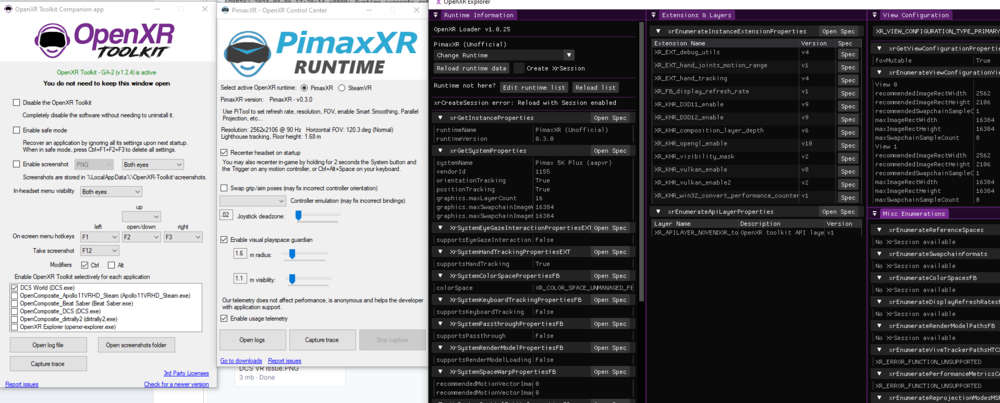Image resolution: width=1000 pixels, height=403 pixels.
Task: Toggle Enable visual playspace guardian
Action: click(x=224, y=239)
